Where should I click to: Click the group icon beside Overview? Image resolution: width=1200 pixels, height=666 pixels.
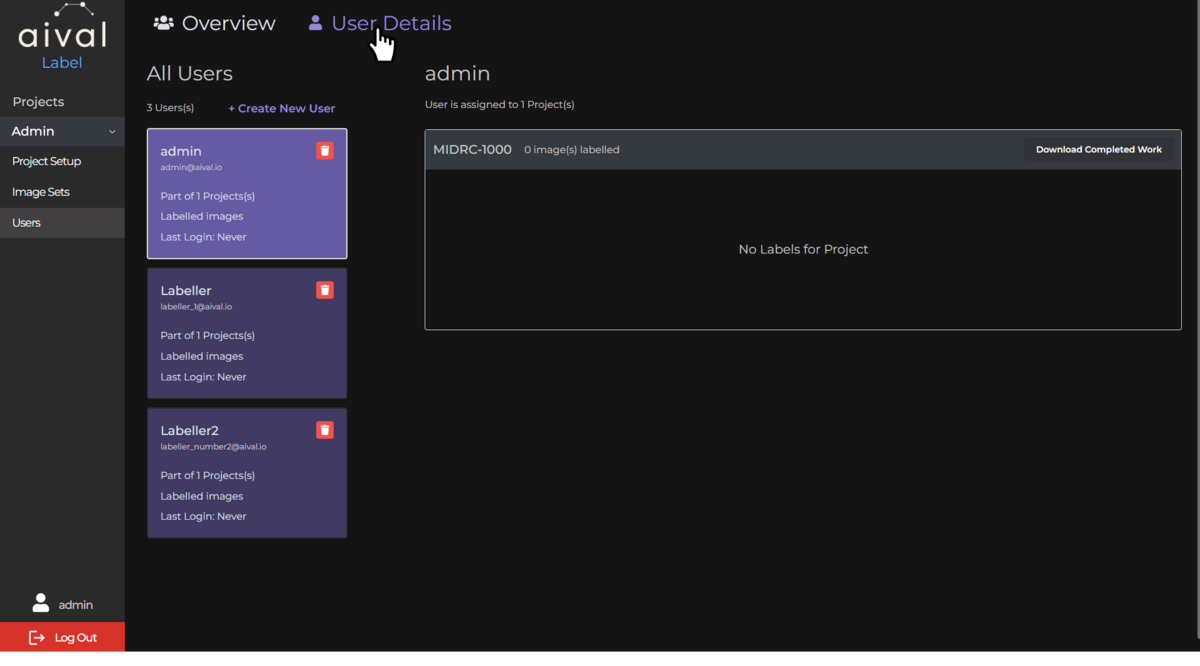coord(161,22)
